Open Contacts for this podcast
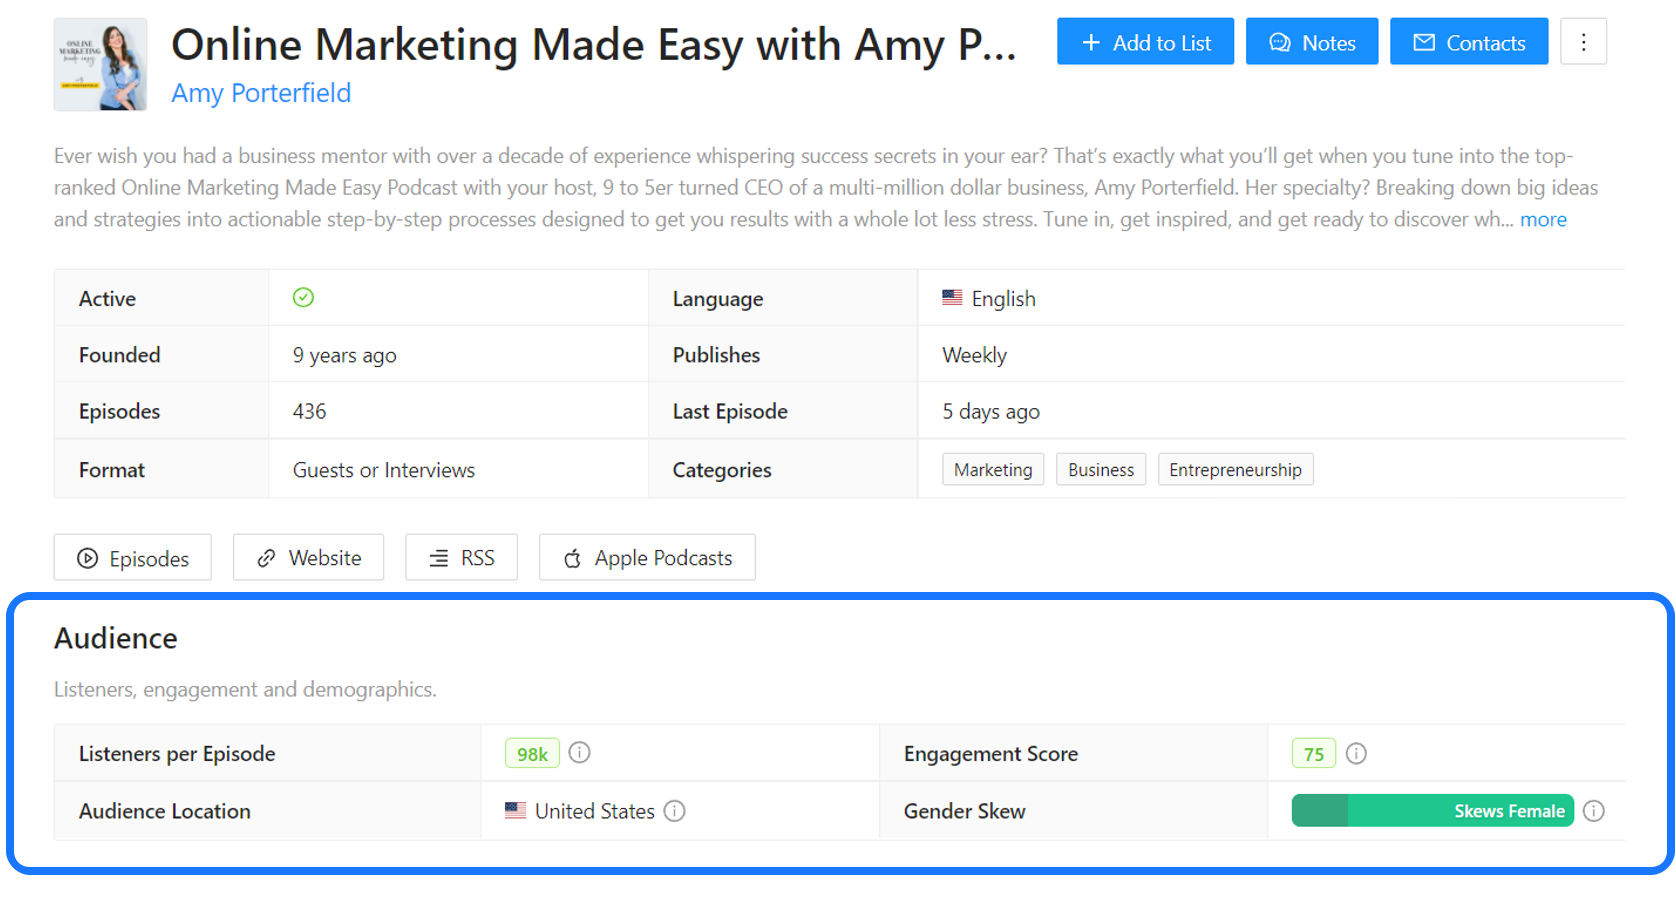This screenshot has width=1676, height=897. (1469, 42)
